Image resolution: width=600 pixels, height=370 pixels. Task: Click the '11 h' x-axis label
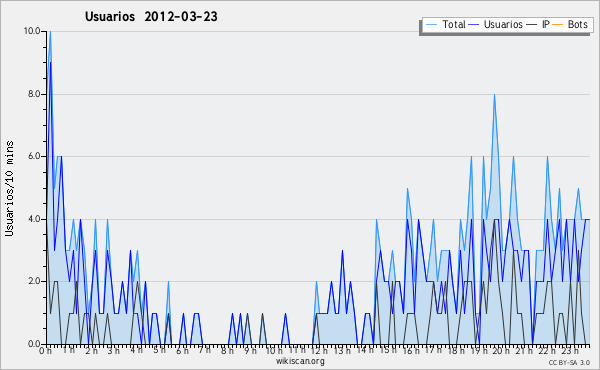click(297, 350)
